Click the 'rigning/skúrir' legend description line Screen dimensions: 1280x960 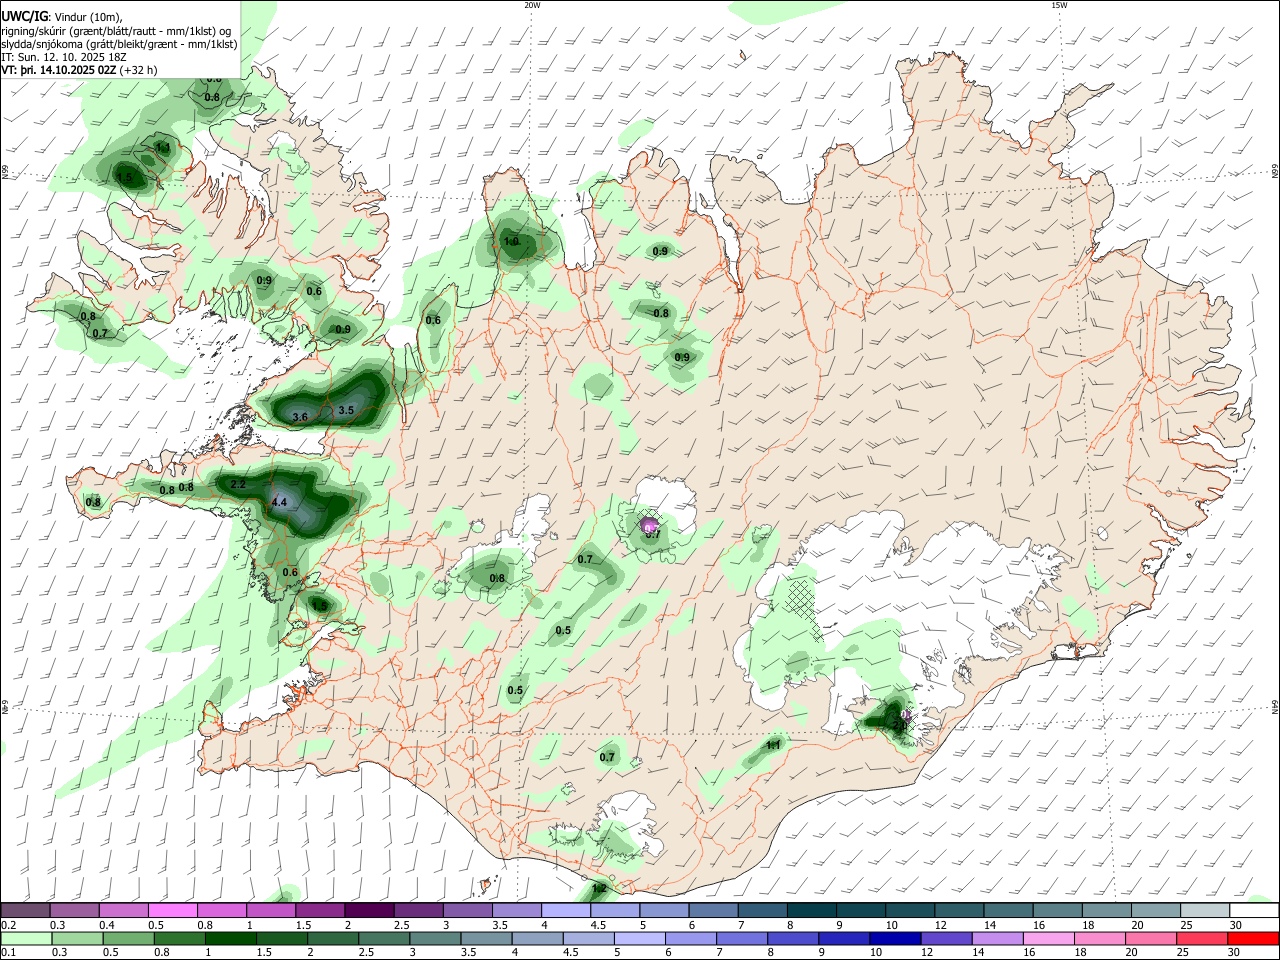[x=116, y=31]
